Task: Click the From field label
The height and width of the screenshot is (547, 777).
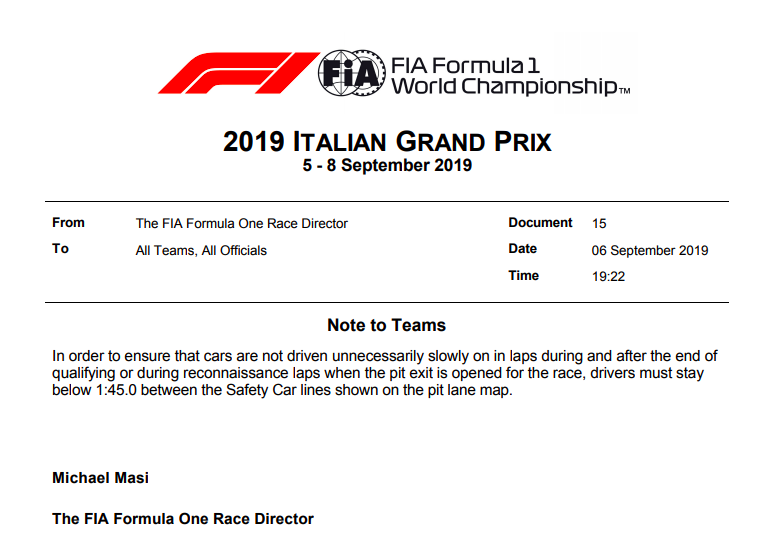Action: tap(68, 223)
